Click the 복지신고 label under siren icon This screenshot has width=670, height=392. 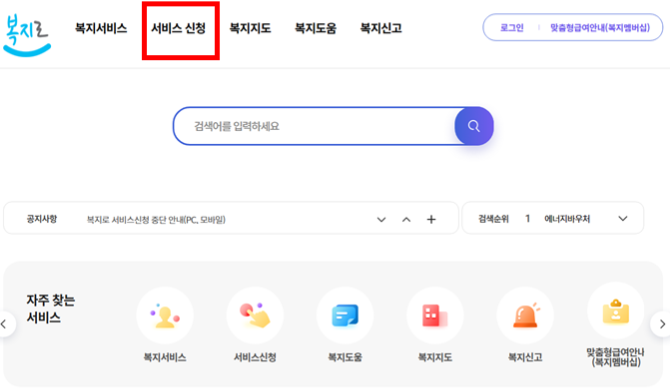pos(525,357)
